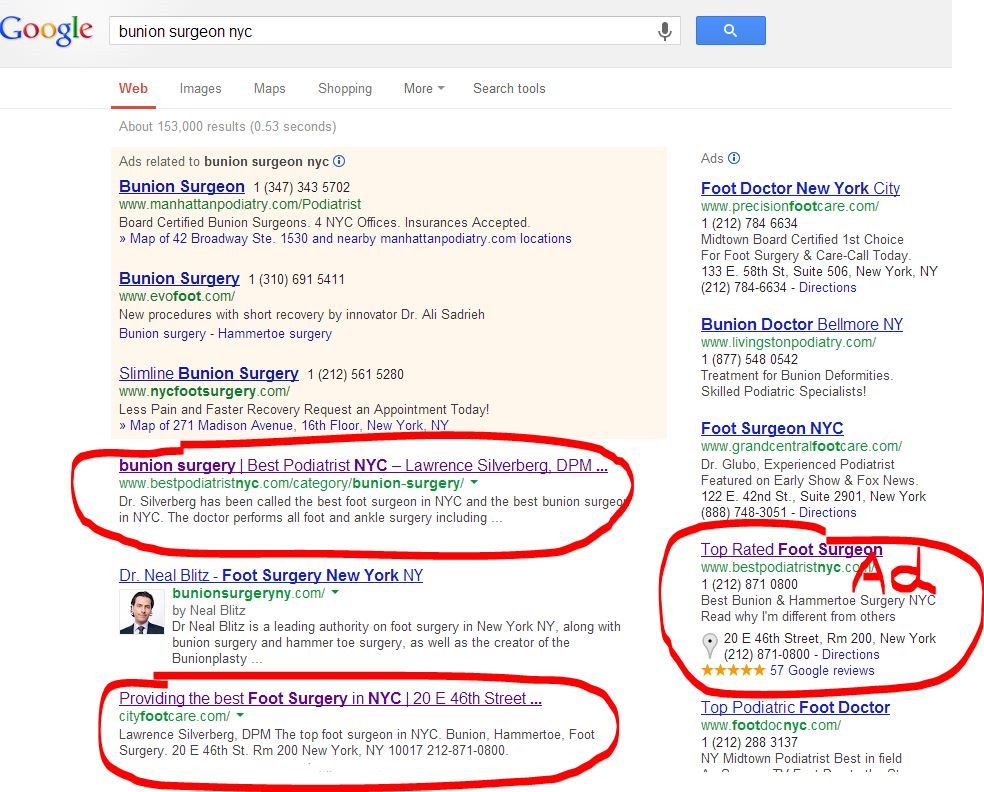Click the gold star rating icons
Screen dimensions: 984x792
[732, 670]
